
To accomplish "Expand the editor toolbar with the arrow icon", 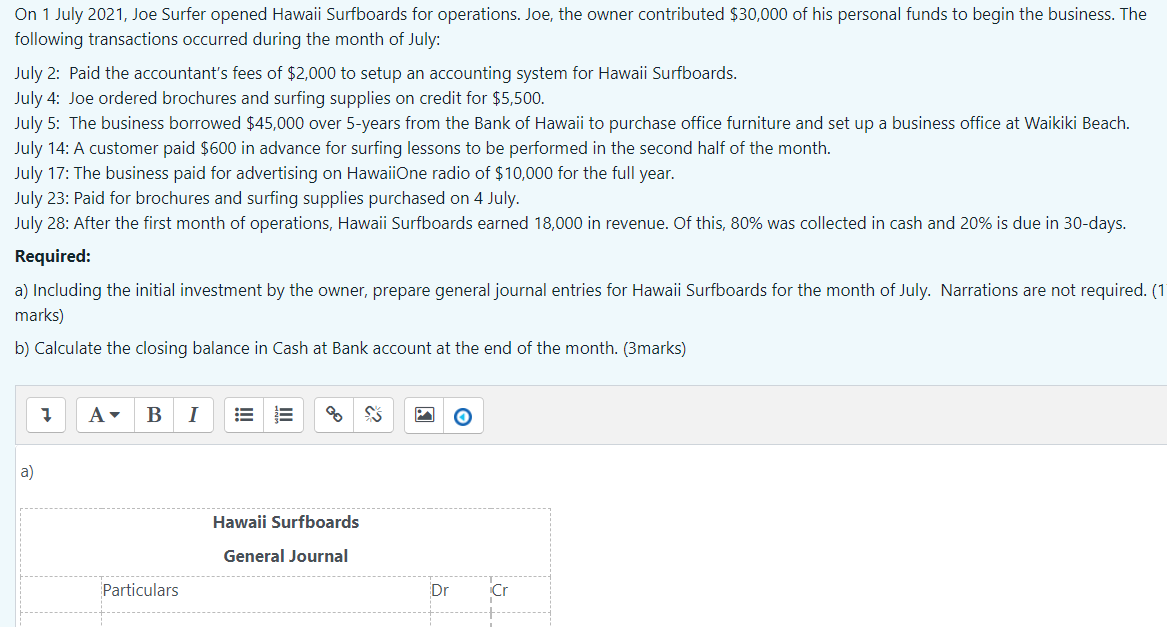I will (45, 415).
